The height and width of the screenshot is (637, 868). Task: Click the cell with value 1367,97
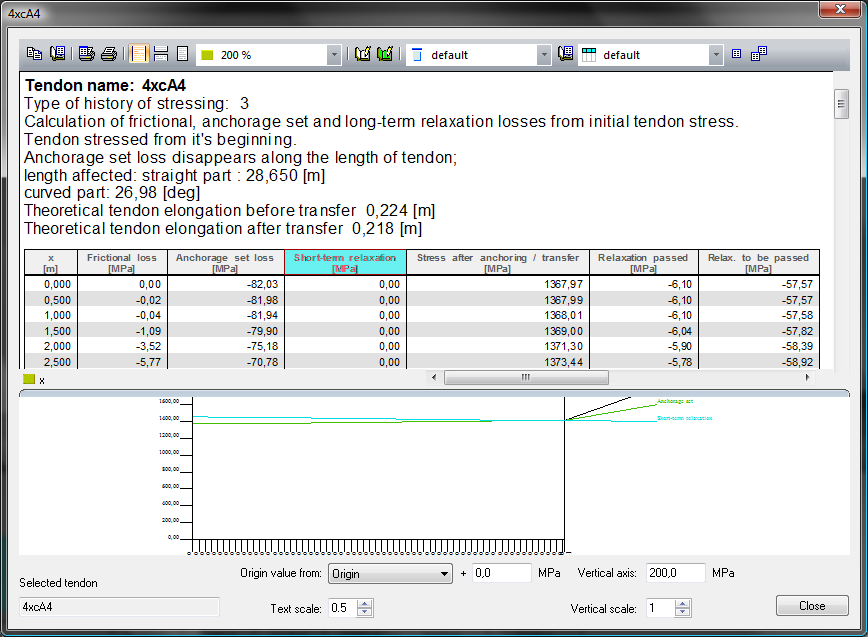(498, 284)
